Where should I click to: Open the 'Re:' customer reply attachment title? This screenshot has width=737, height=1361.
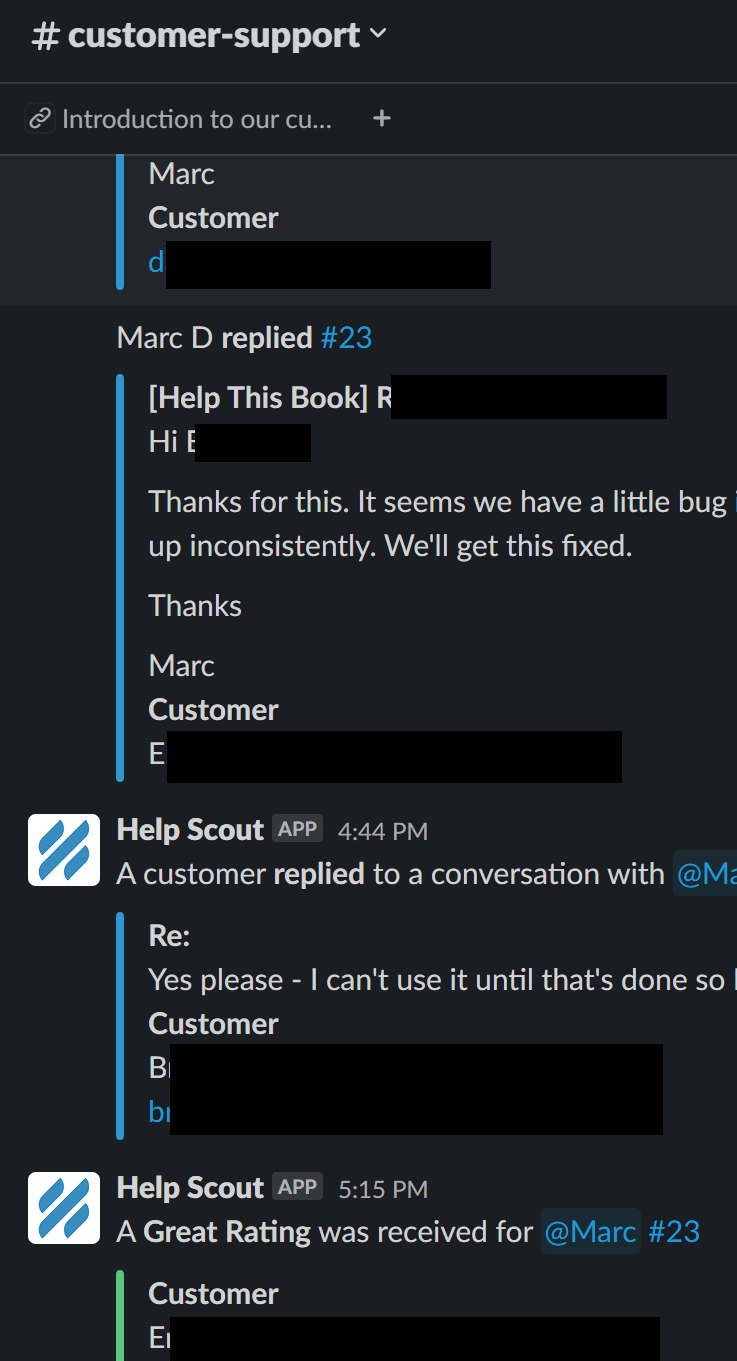169,936
